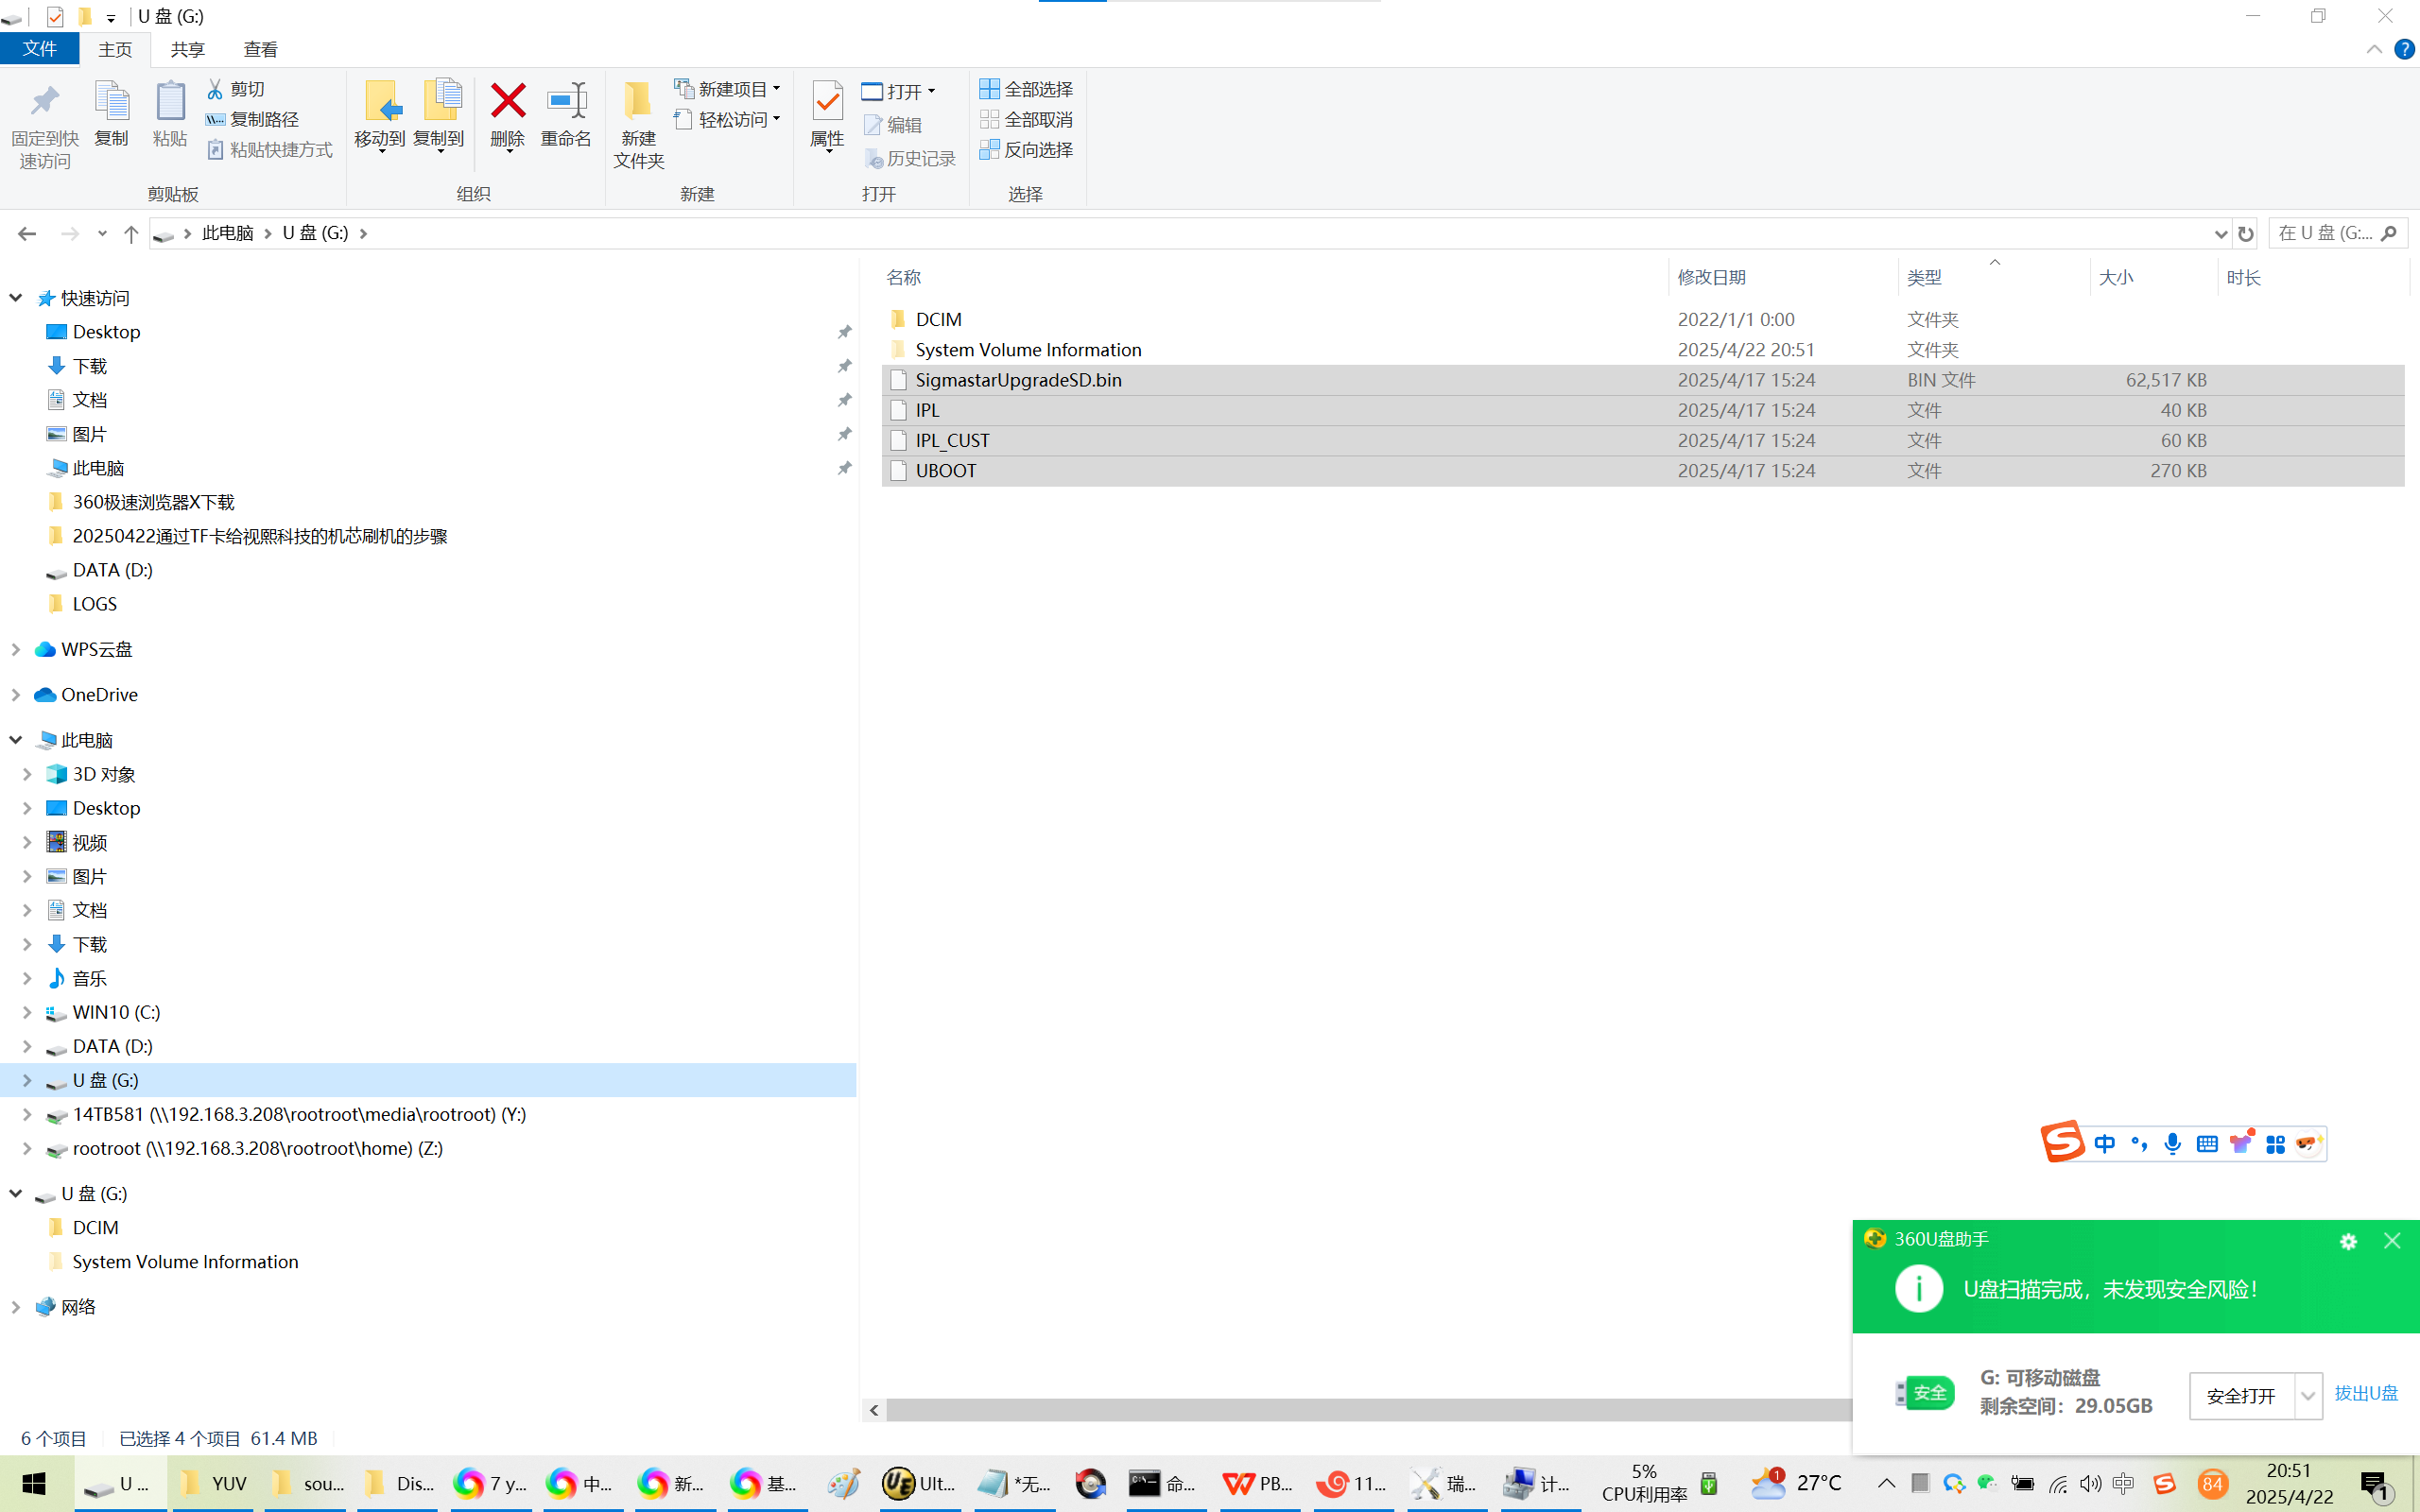Click the 拔出U盘 link
Image resolution: width=2420 pixels, height=1512 pixels.
point(2365,1393)
